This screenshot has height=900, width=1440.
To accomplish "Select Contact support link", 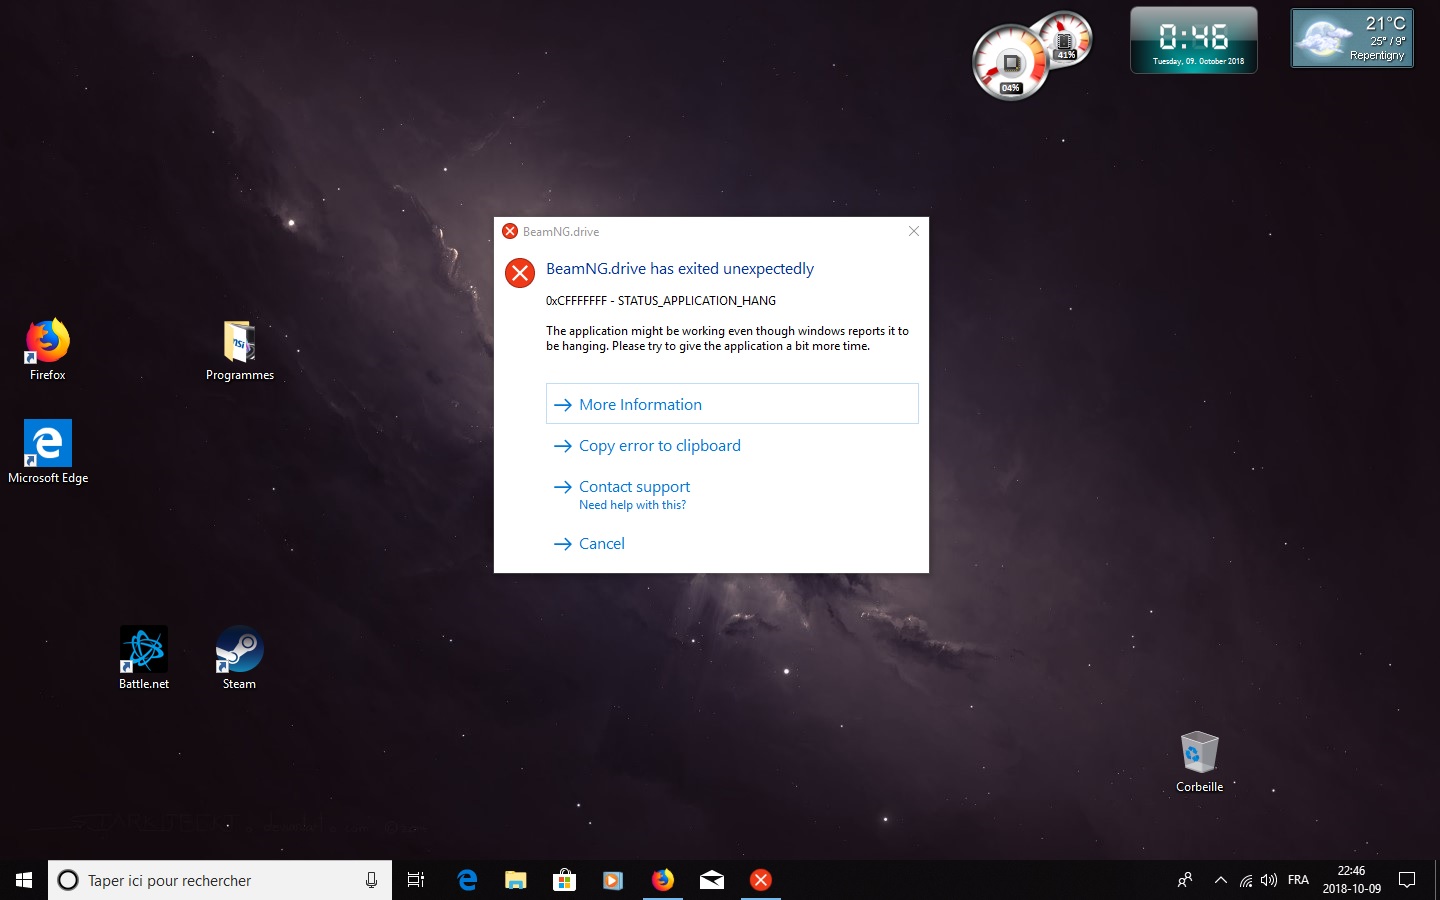I will [x=634, y=487].
